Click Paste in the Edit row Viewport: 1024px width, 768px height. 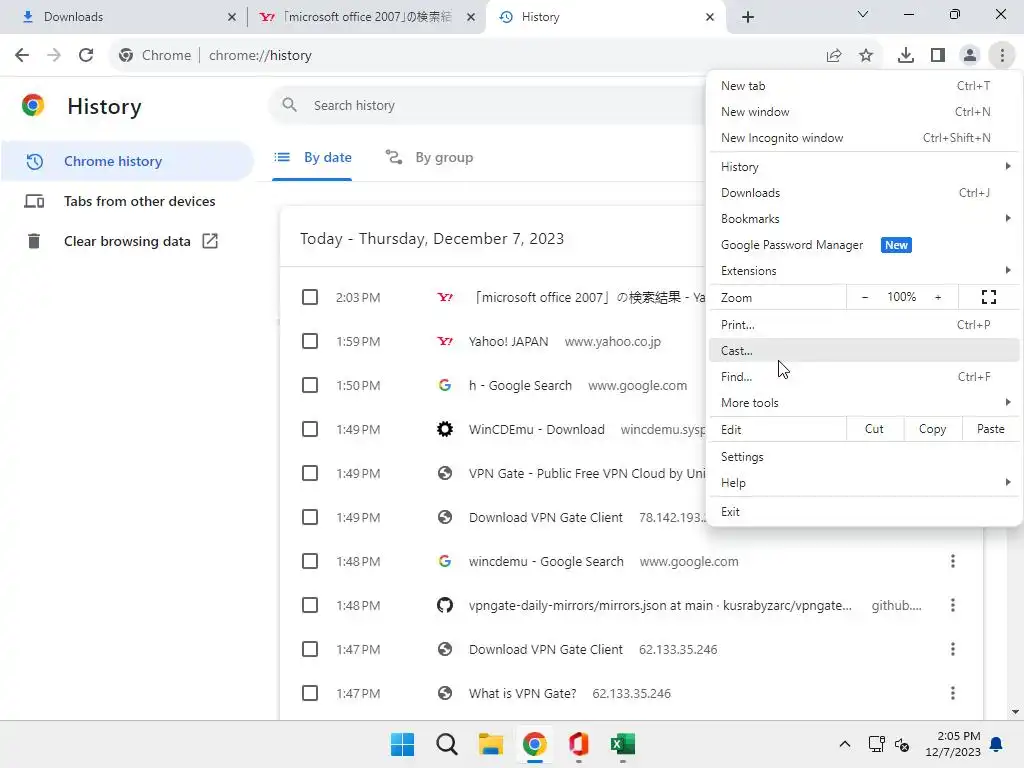pyautogui.click(x=991, y=429)
